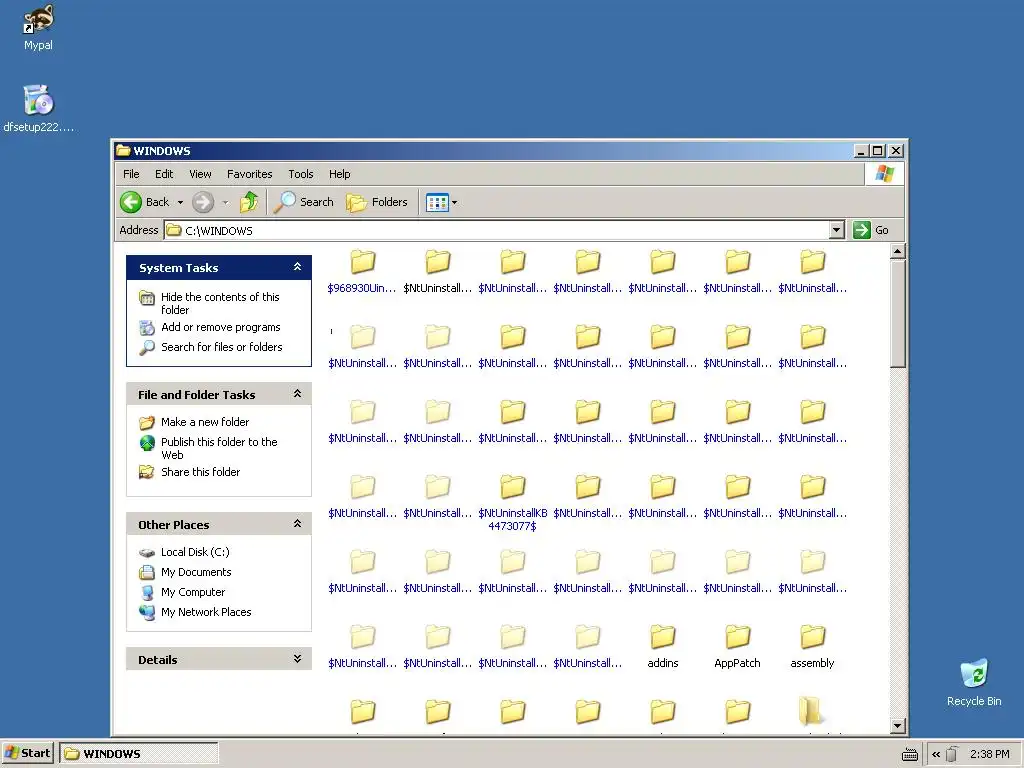Image resolution: width=1024 pixels, height=768 pixels.
Task: Select the assembly folder
Action: pos(812,646)
